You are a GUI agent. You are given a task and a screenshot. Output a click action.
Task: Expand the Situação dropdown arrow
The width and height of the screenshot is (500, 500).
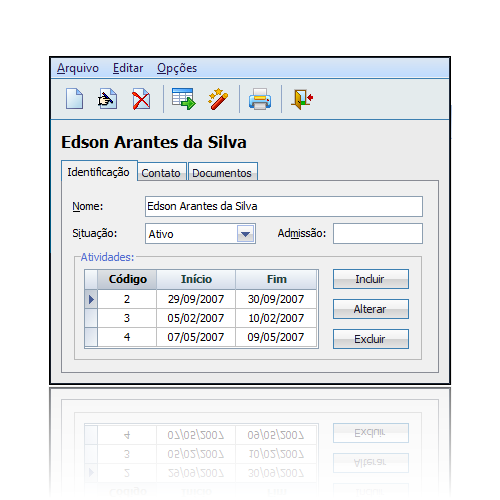pos(246,234)
